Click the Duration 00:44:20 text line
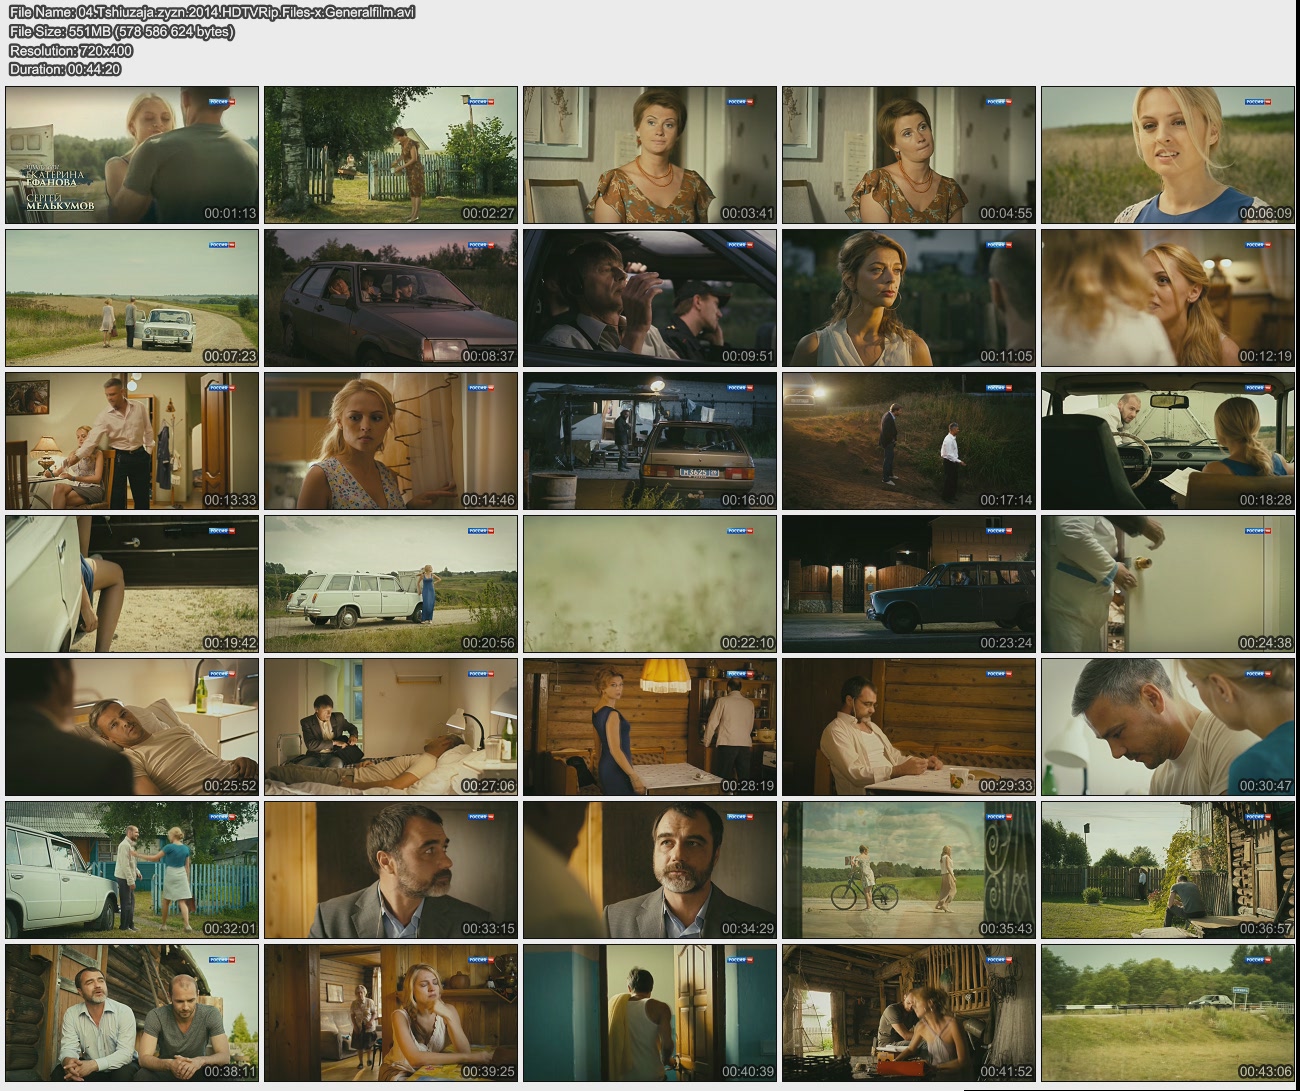 tap(65, 69)
